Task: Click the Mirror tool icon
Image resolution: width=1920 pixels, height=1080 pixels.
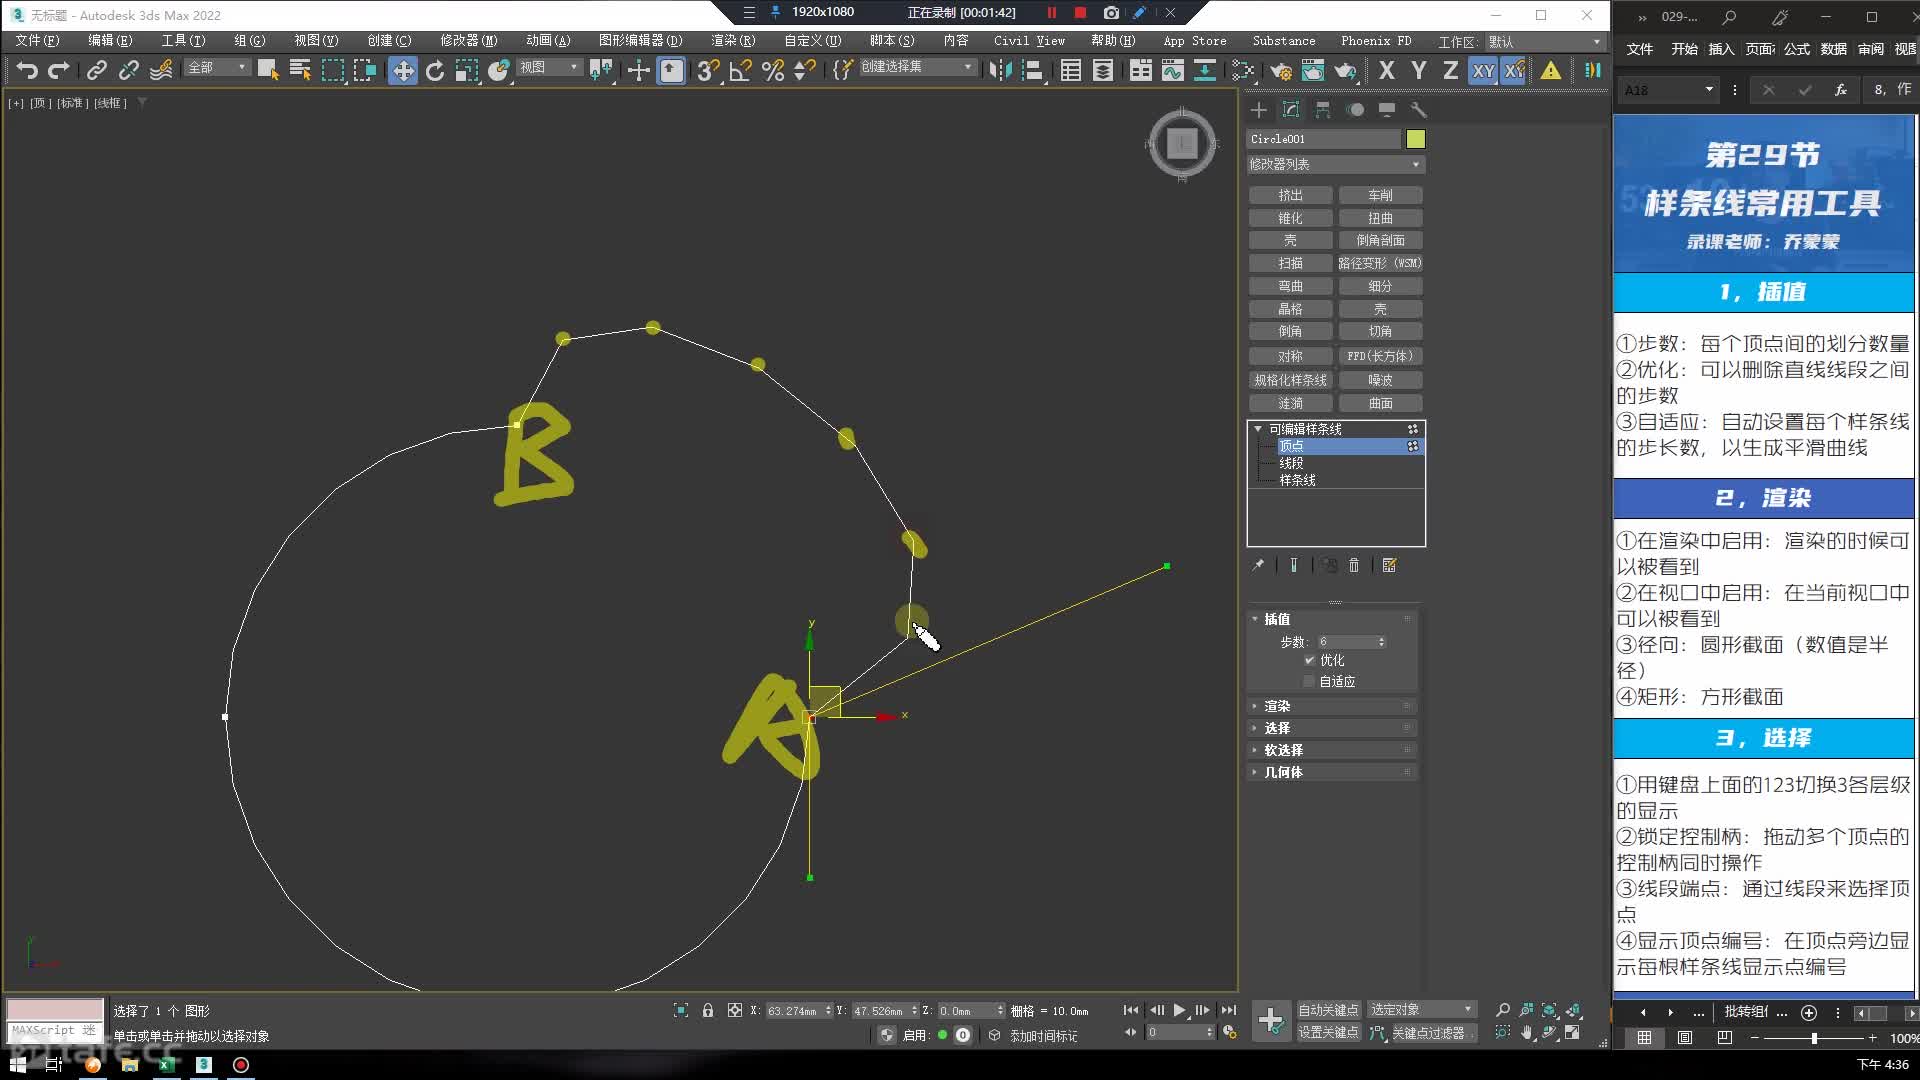Action: [999, 70]
